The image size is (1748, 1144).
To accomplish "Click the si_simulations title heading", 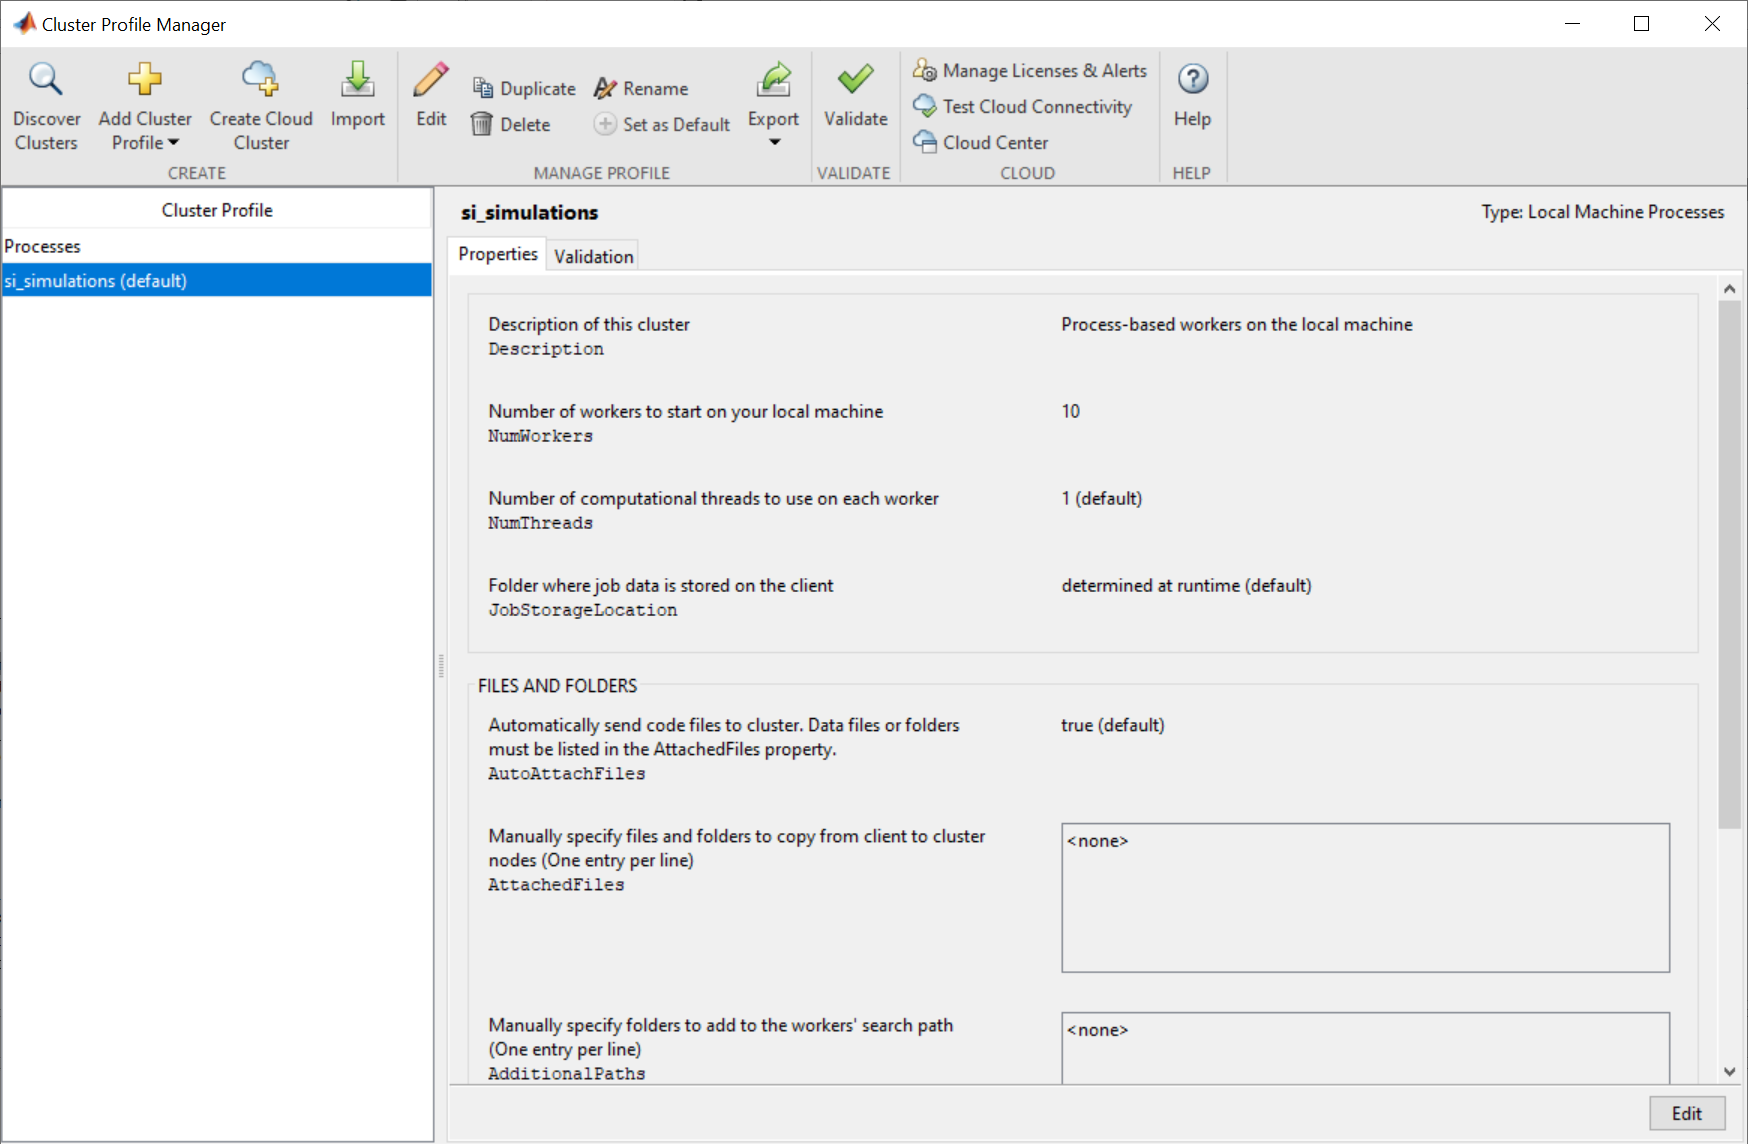I will click(529, 212).
